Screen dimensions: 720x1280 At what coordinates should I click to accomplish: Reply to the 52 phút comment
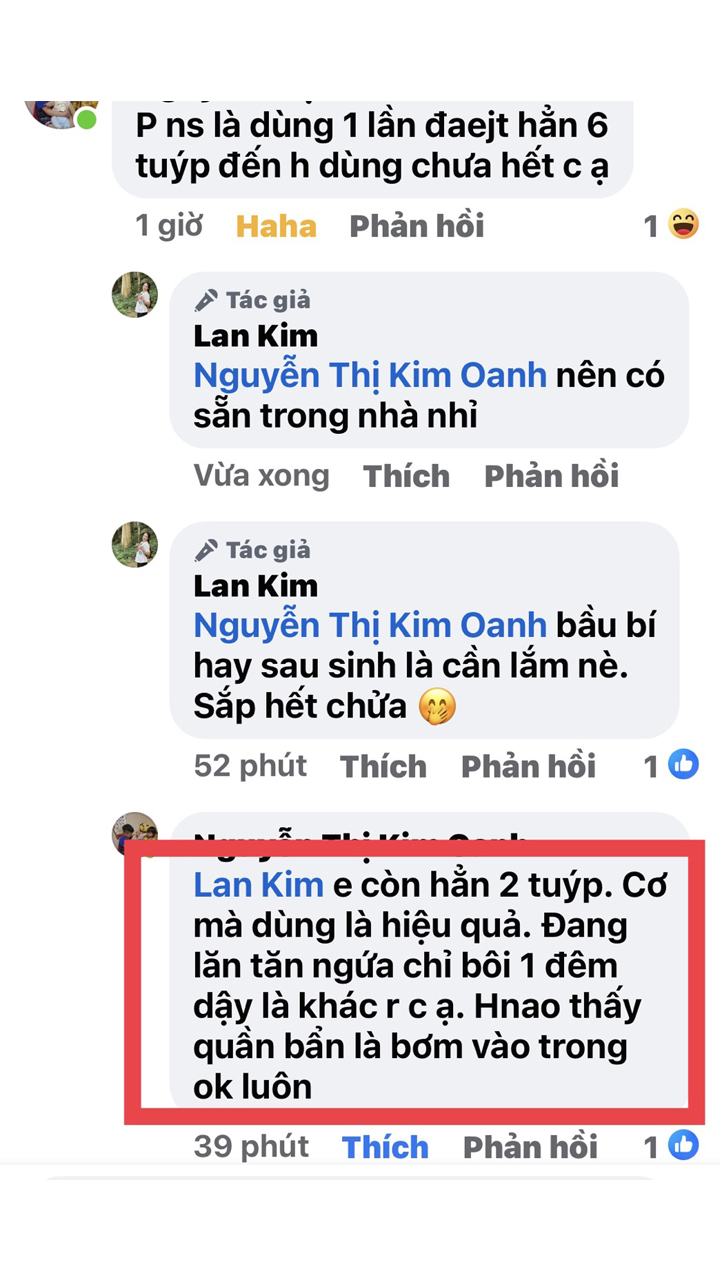tap(528, 766)
